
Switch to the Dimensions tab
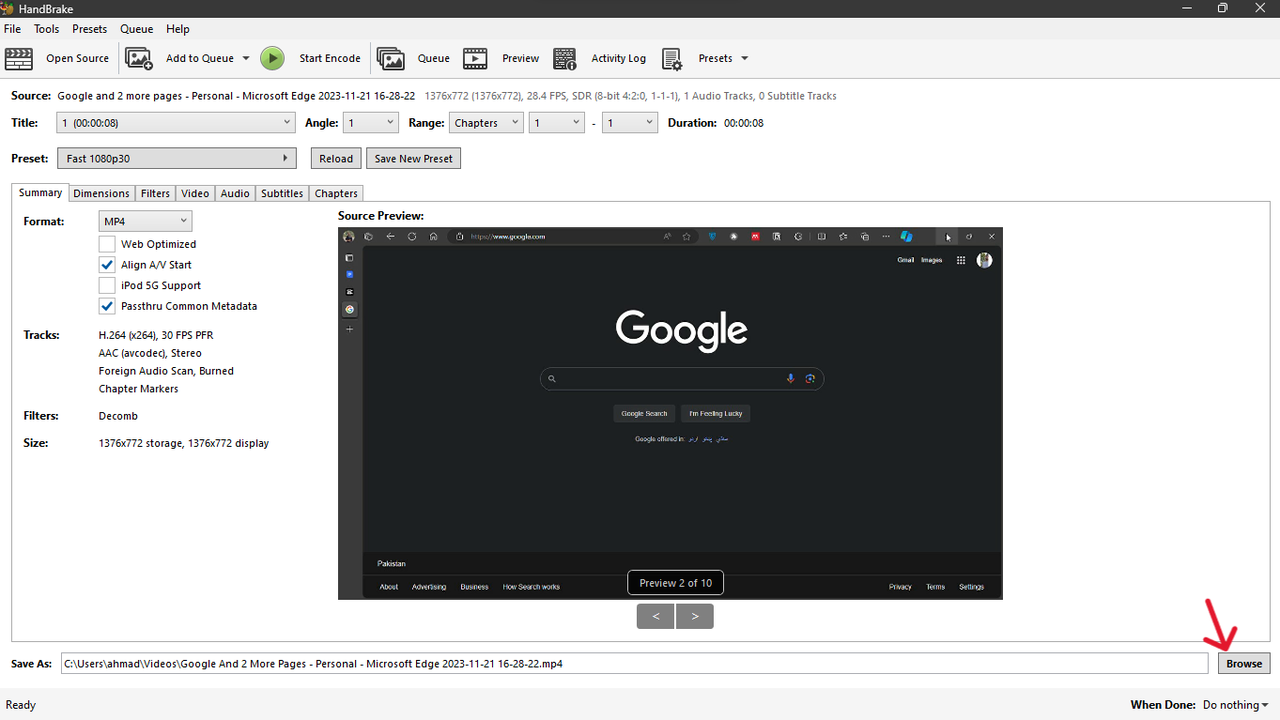coord(101,193)
